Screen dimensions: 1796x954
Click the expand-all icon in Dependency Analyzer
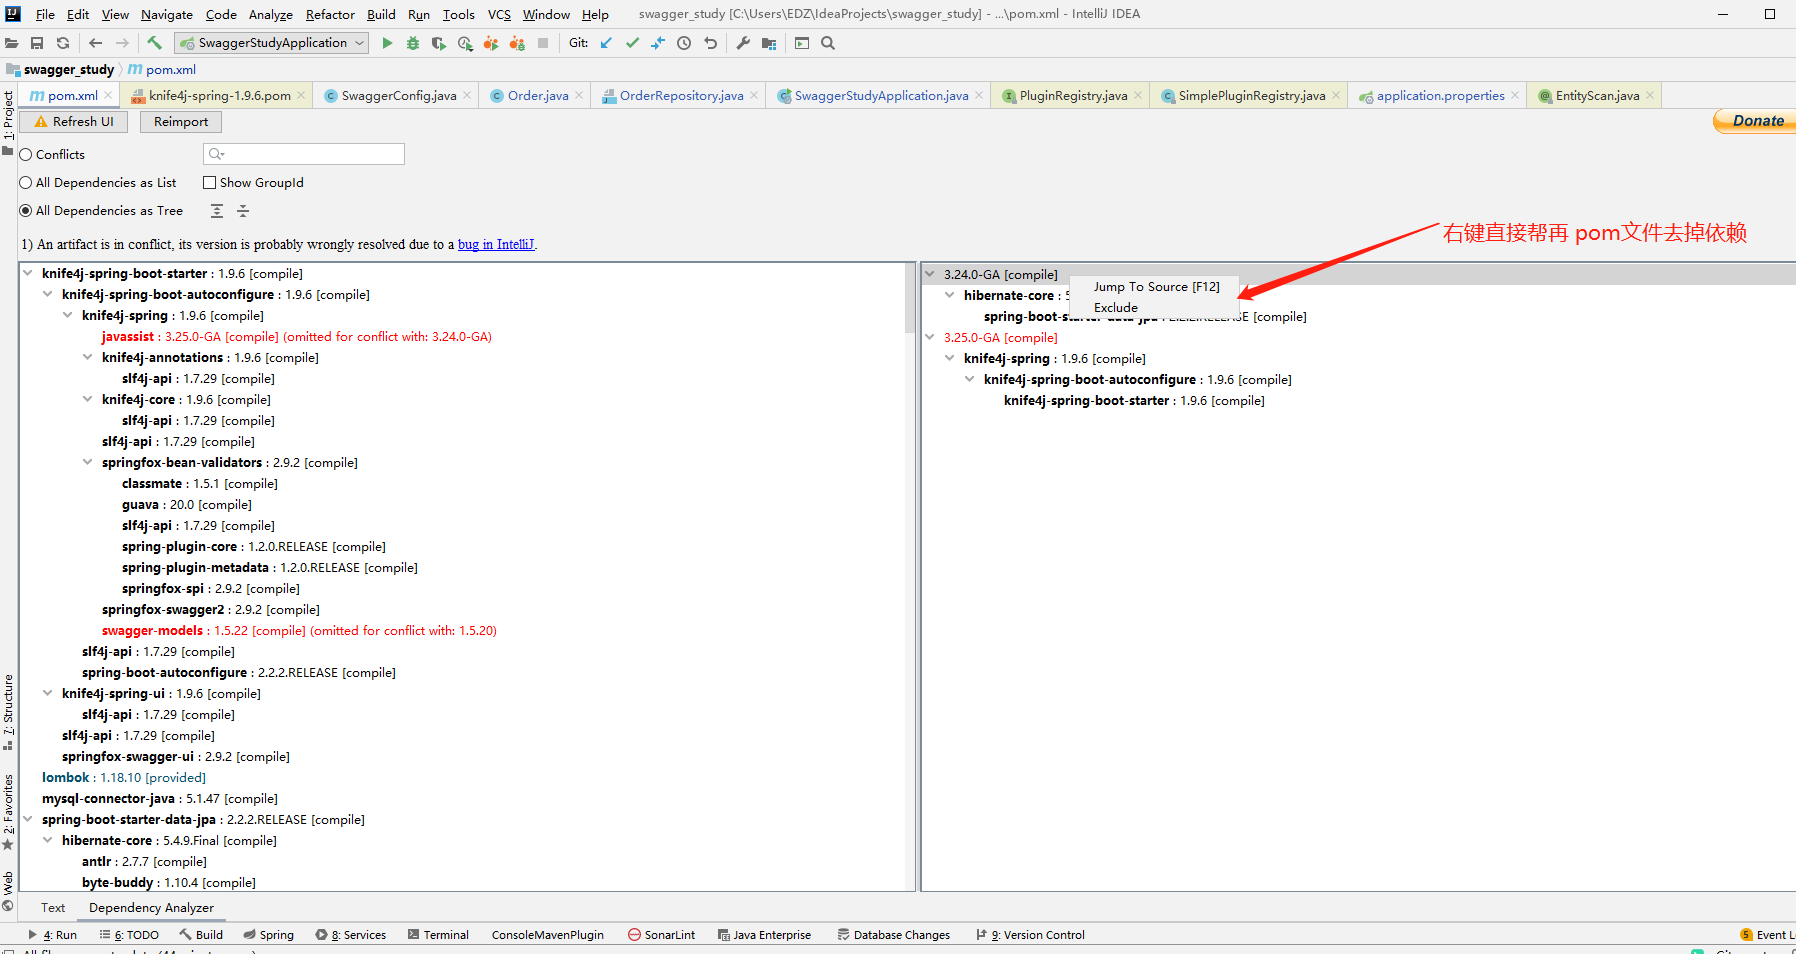(x=217, y=211)
